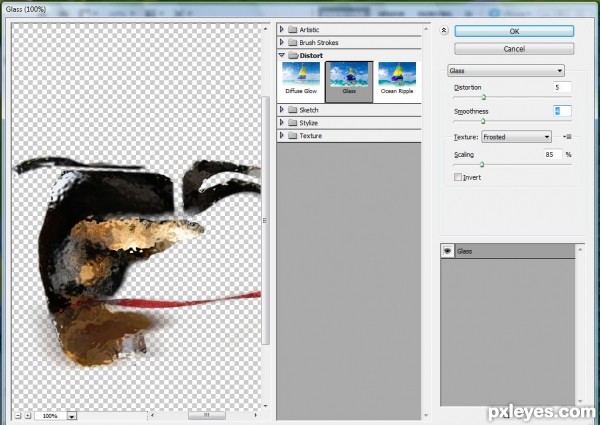This screenshot has height=425, width=600.
Task: Click the Smoothness value field
Action: [x=562, y=111]
